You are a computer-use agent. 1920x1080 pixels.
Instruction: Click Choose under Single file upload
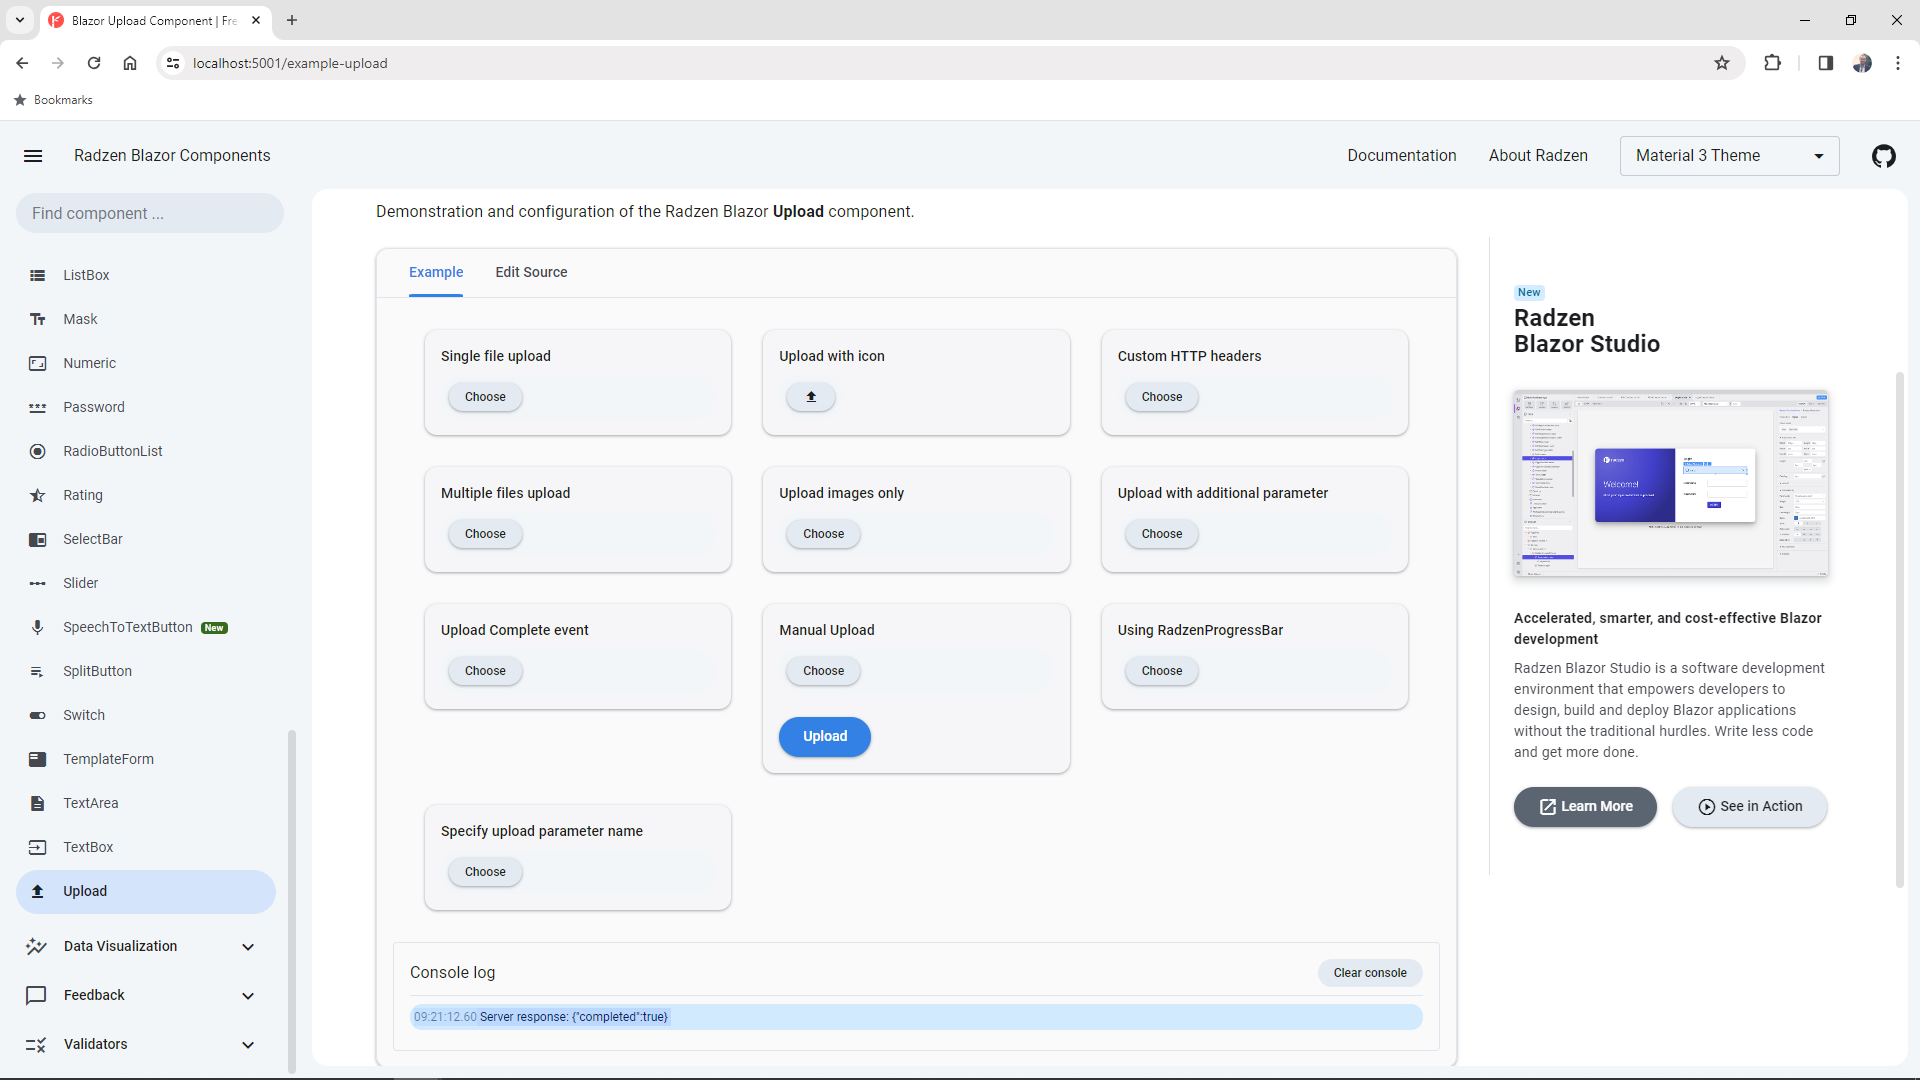[x=485, y=397]
